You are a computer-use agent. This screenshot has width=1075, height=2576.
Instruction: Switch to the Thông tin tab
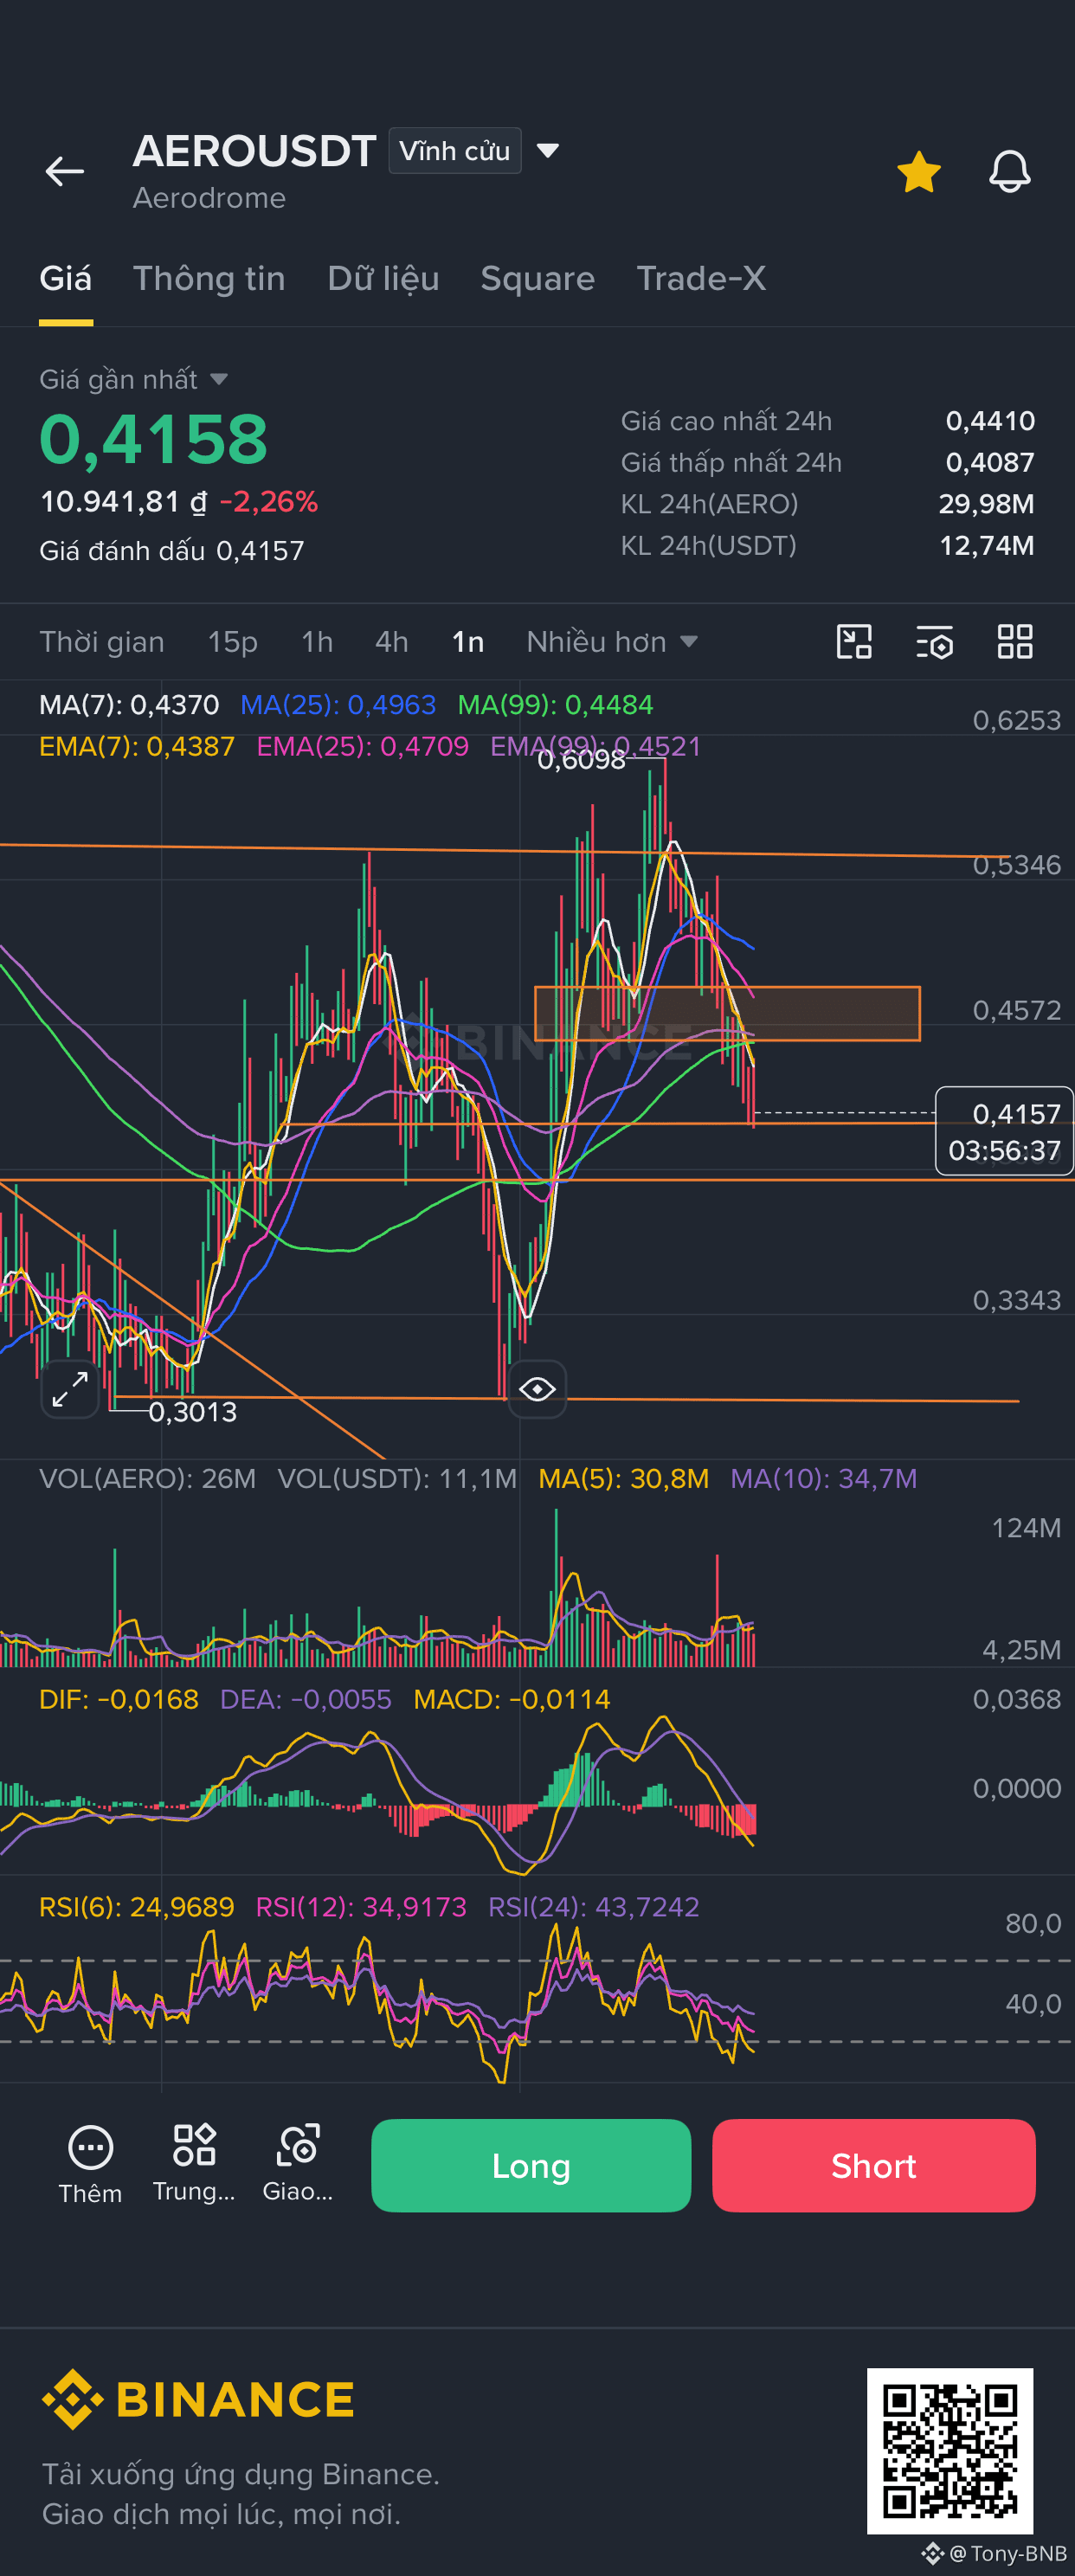pyautogui.click(x=209, y=278)
